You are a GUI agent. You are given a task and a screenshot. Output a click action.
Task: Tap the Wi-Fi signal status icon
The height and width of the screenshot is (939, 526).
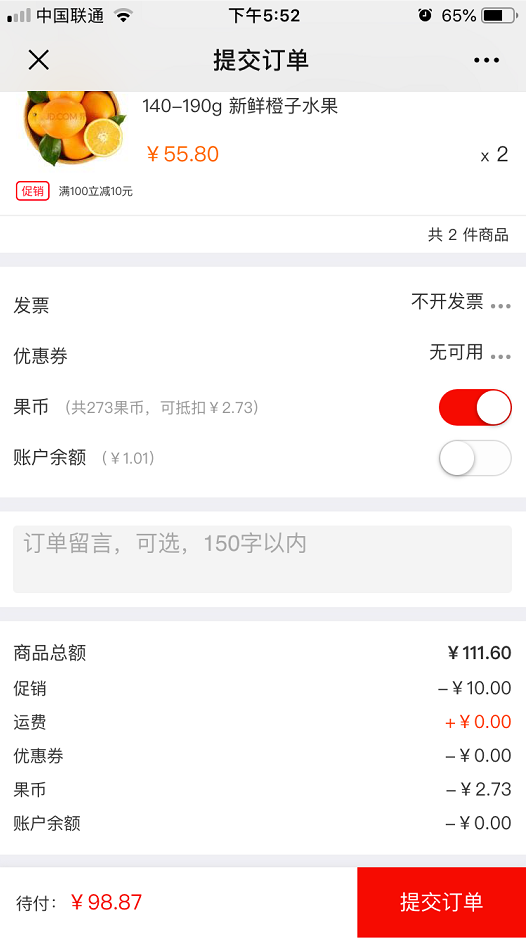coord(123,16)
